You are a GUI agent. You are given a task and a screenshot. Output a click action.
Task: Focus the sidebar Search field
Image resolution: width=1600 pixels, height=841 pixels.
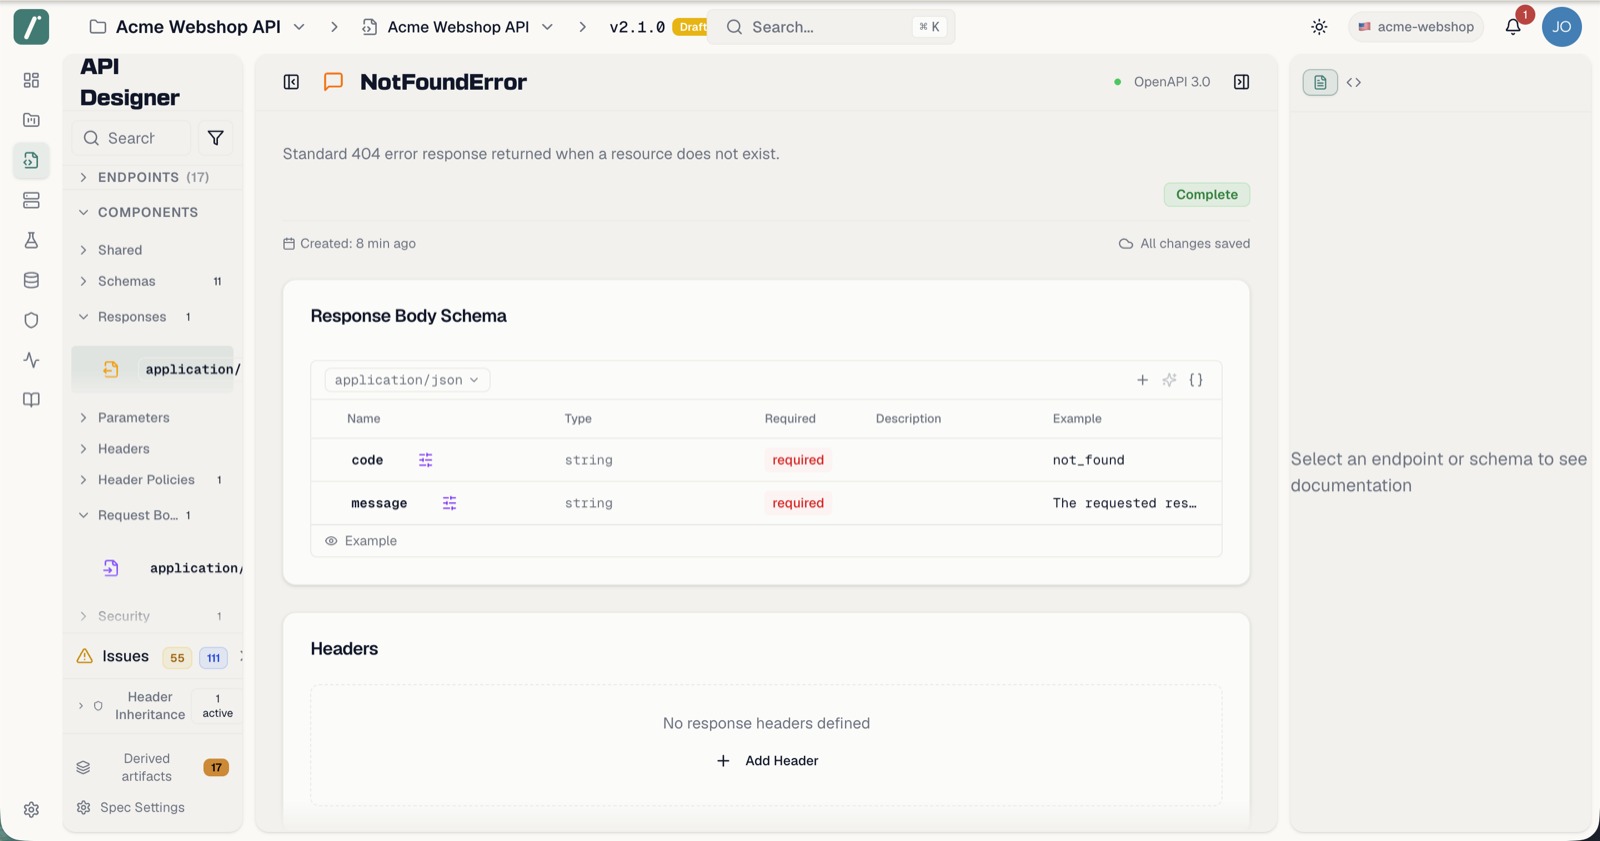pos(131,138)
